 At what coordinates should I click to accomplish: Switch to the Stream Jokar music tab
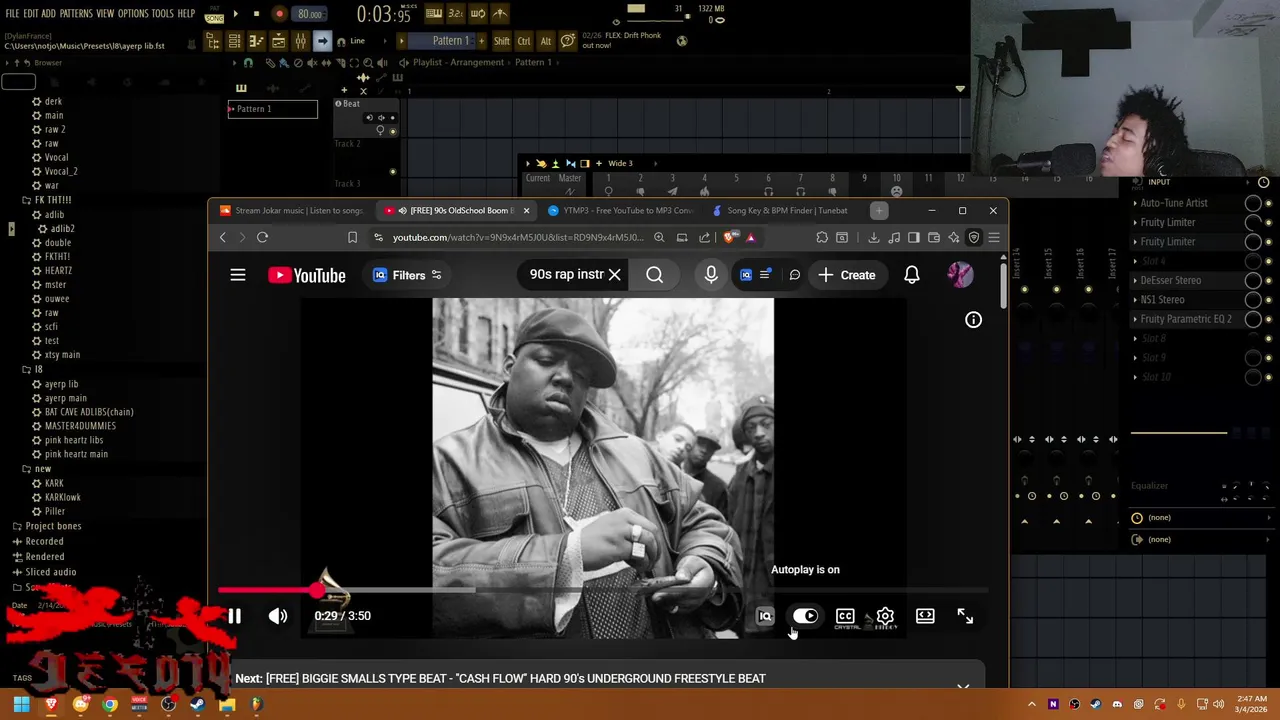[291, 211]
